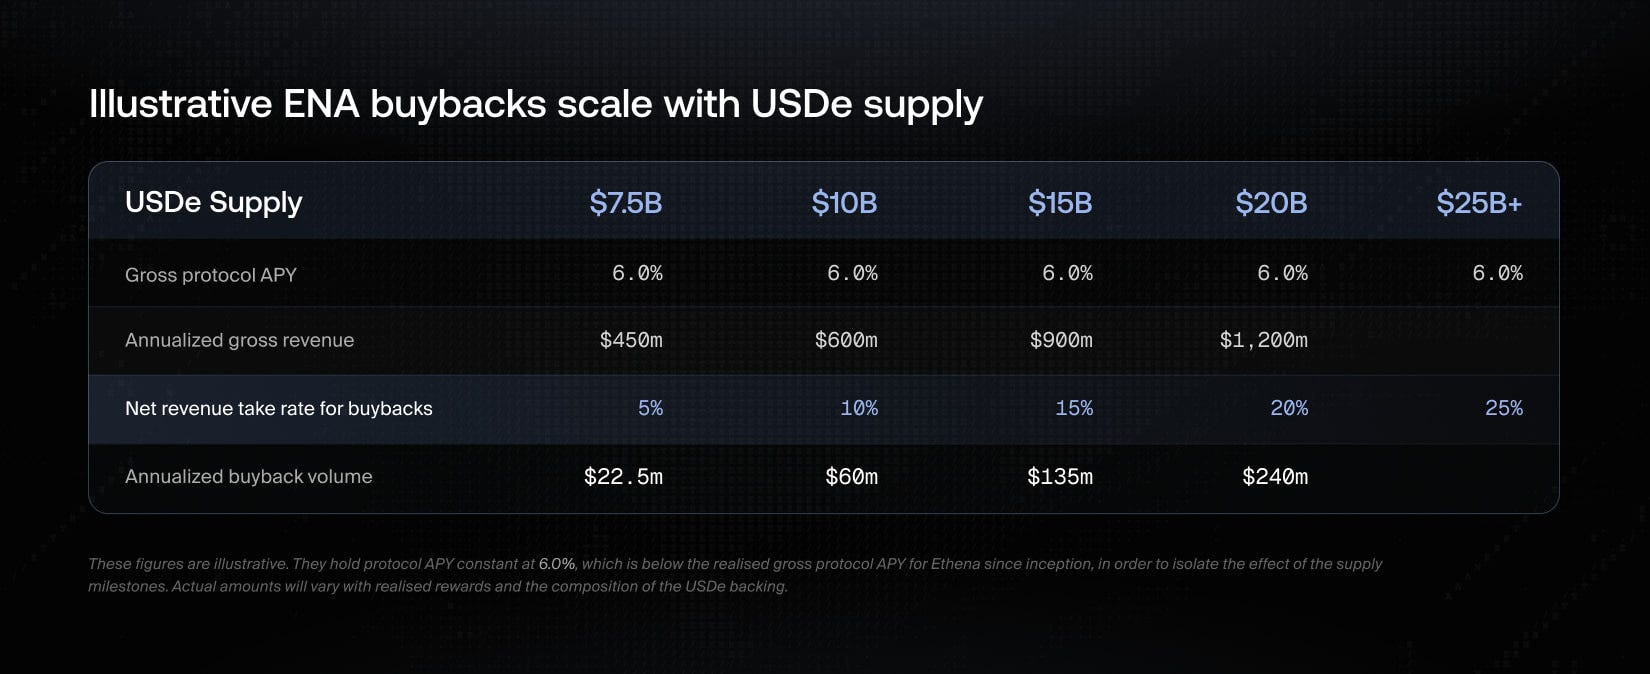Click the $7.5B column header
This screenshot has width=1650, height=674.
(626, 203)
